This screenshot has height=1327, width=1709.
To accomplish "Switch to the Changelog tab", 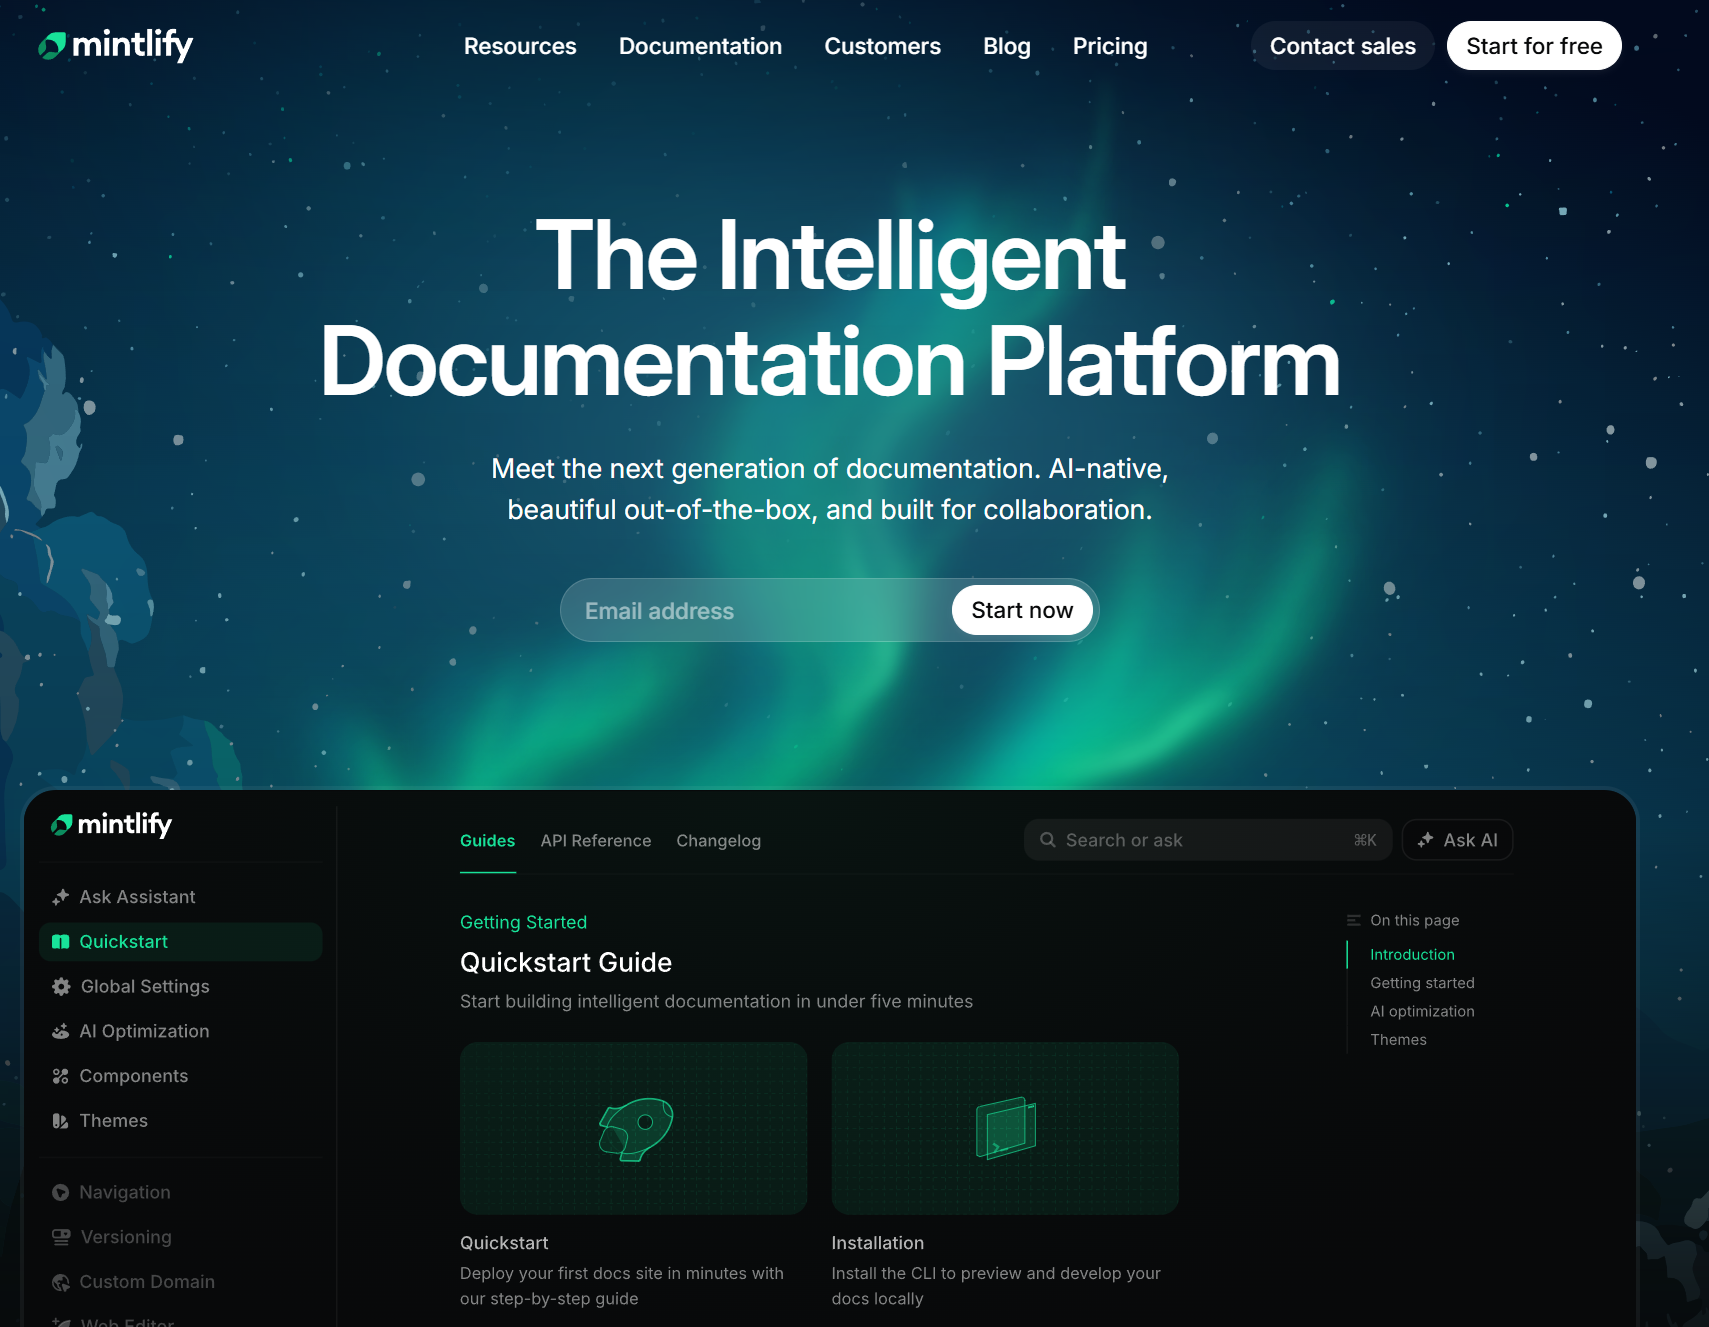I will point(718,841).
